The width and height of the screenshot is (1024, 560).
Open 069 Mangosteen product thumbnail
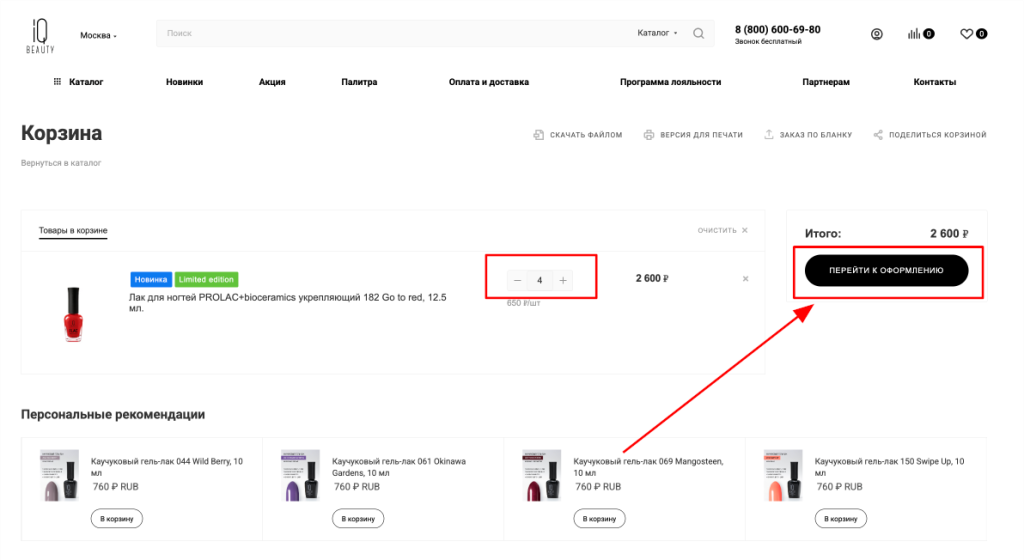[x=542, y=475]
